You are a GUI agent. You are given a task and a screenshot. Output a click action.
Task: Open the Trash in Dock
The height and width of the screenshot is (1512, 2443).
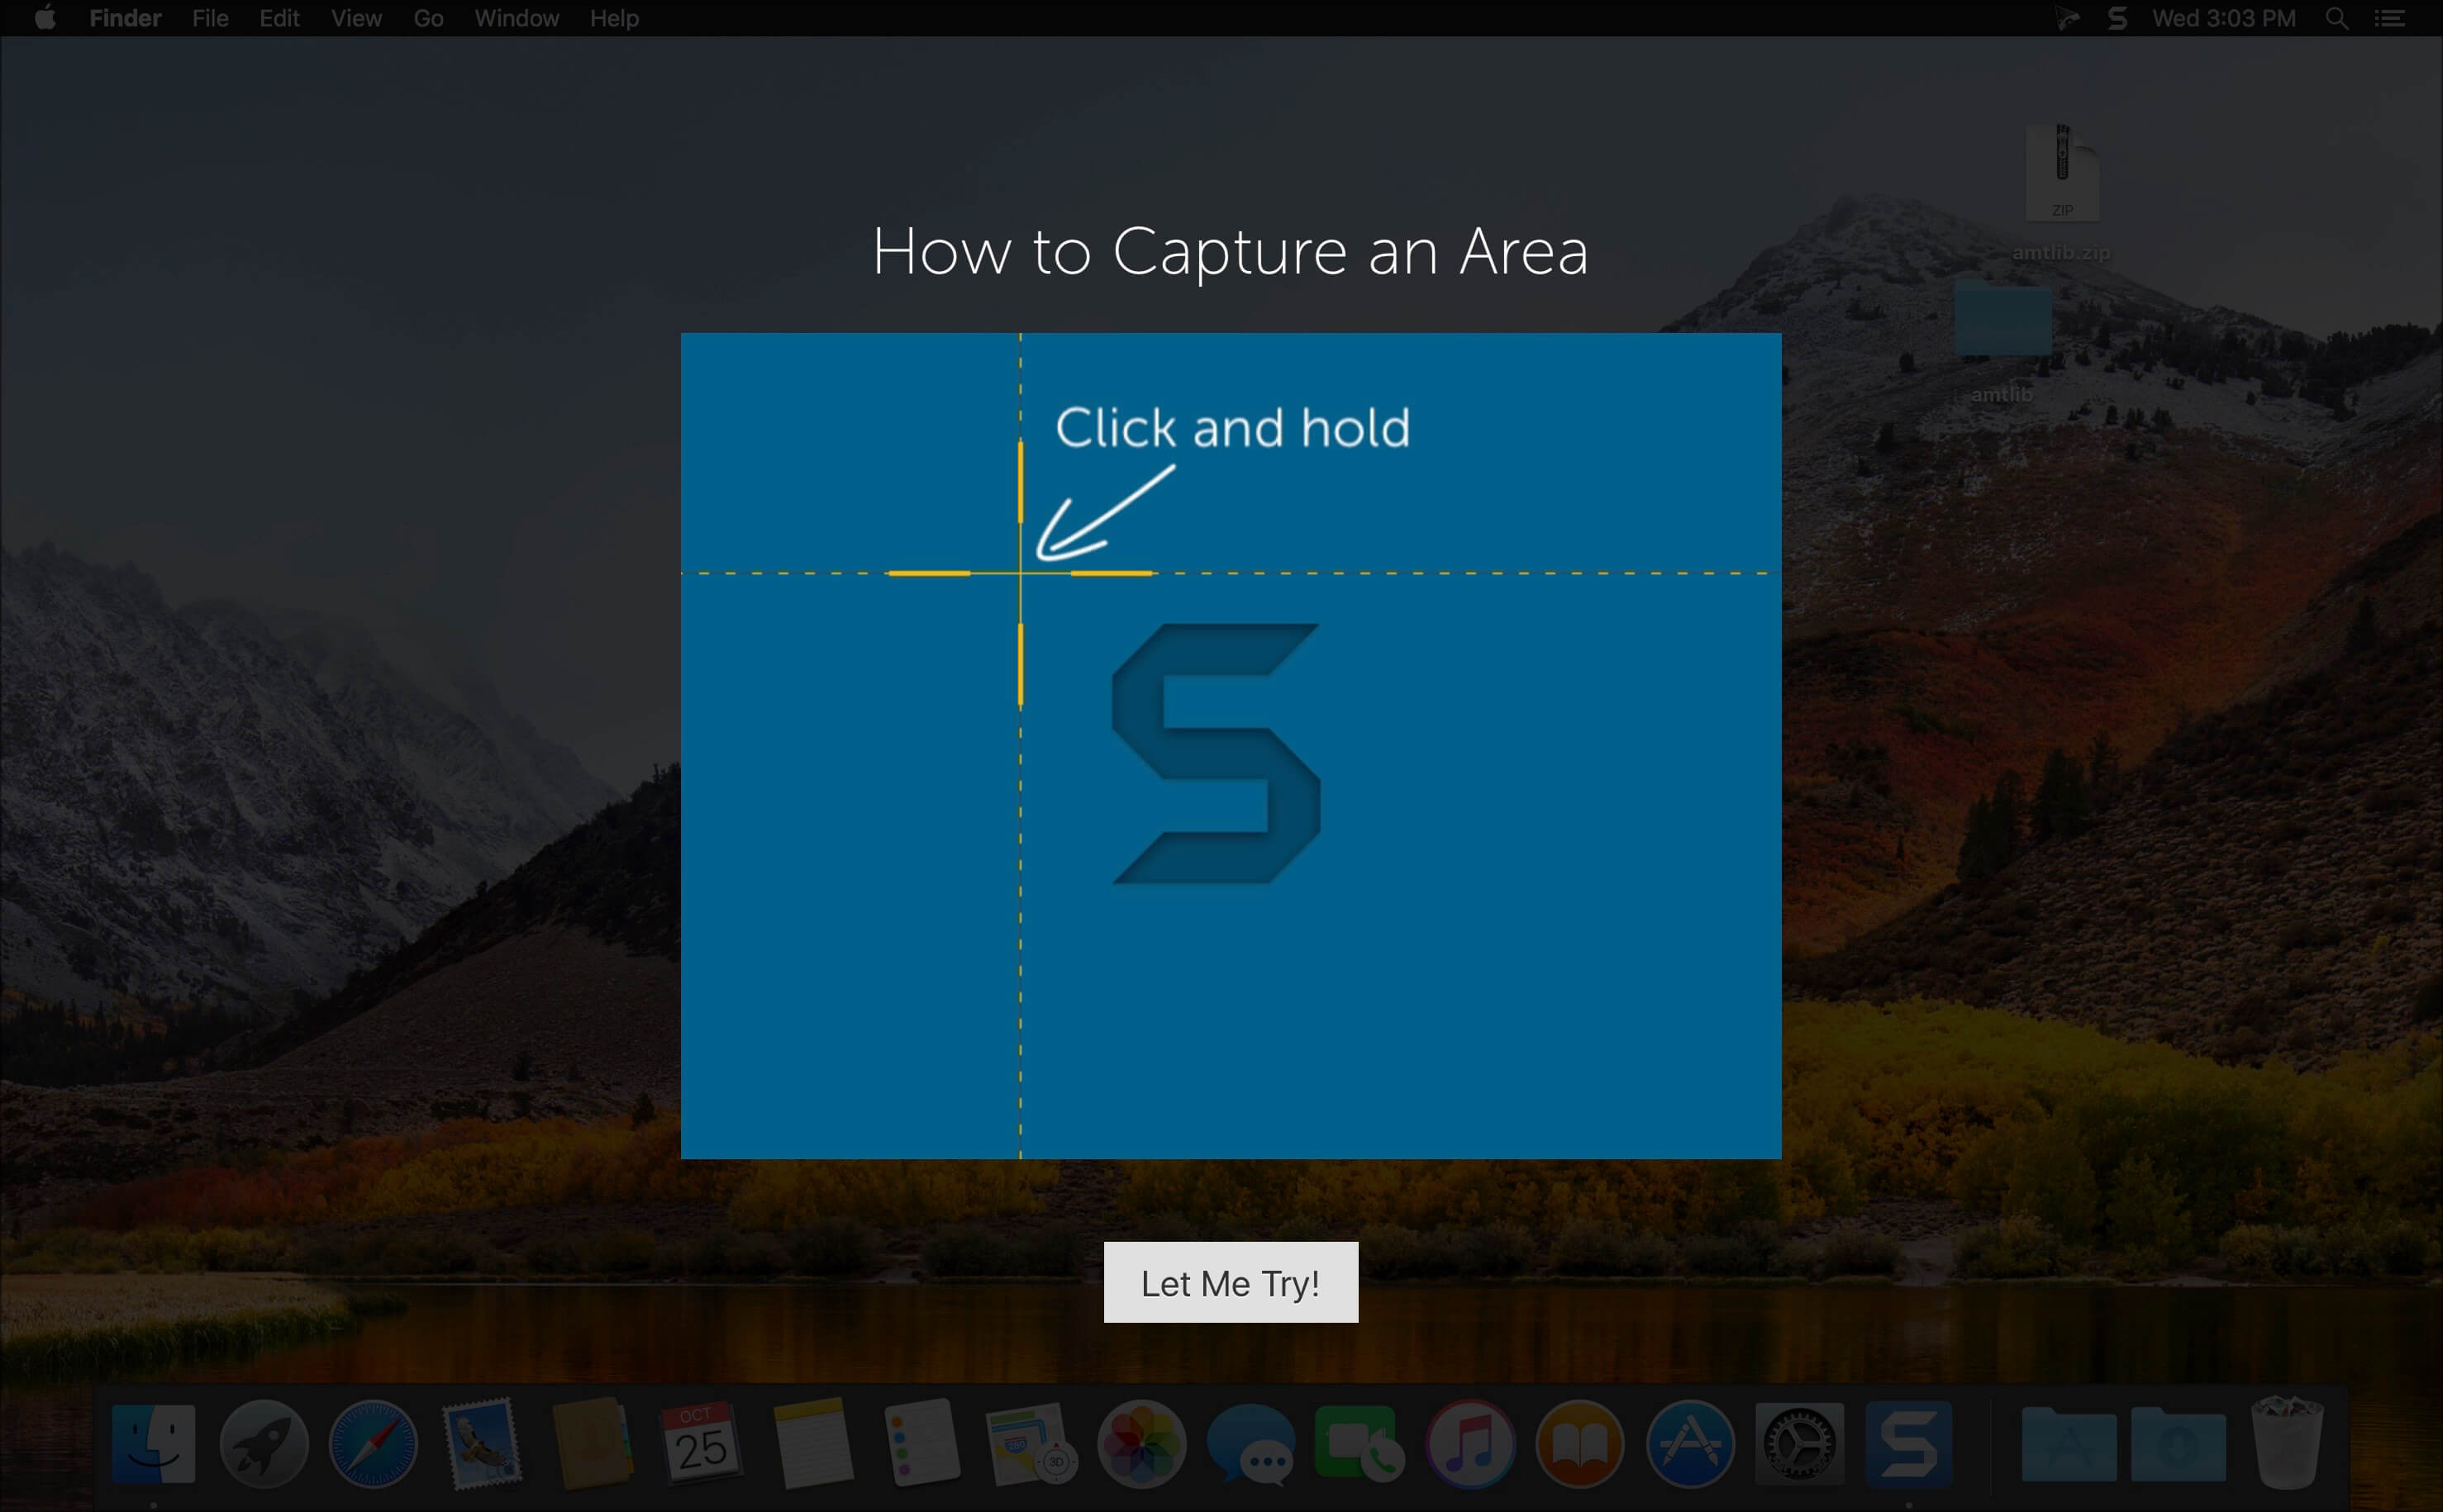click(x=2287, y=1441)
